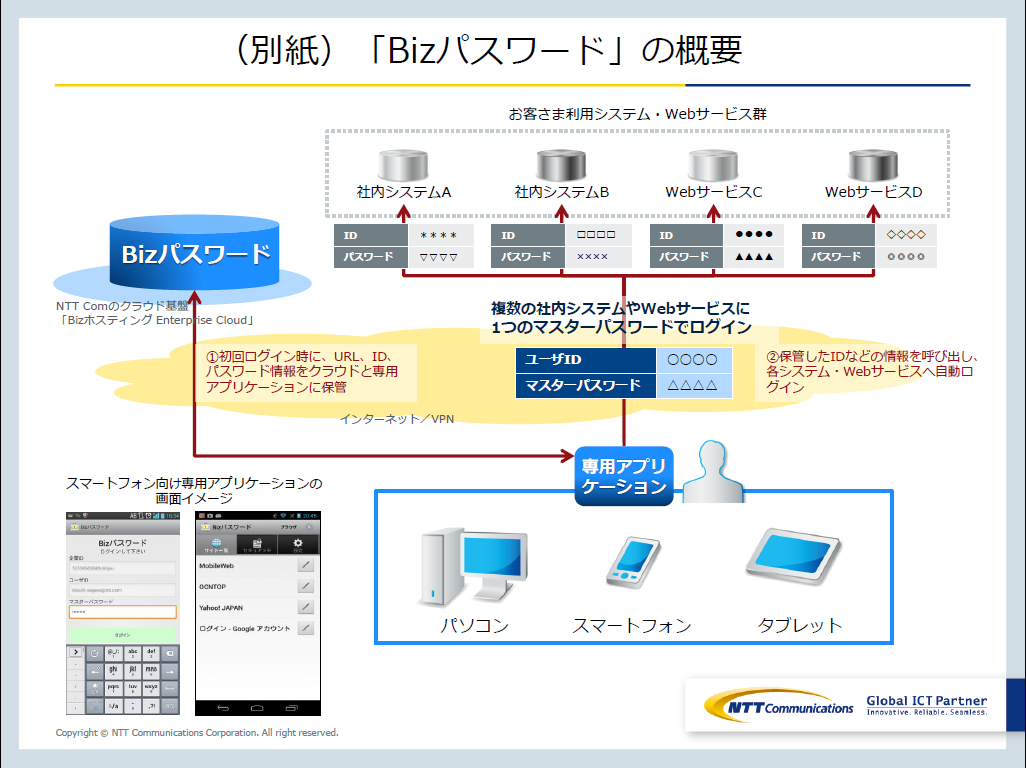The image size is (1026, 768).
Task: Tap the abc key on phone keyboard
Action: (x=133, y=653)
